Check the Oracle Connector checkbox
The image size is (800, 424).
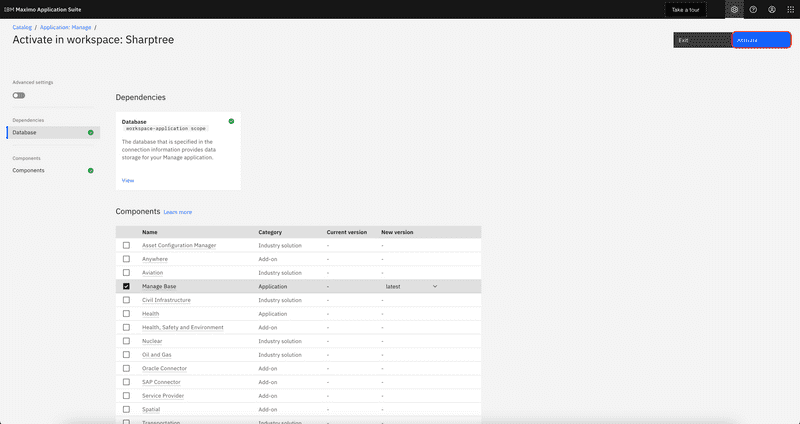[x=126, y=368]
